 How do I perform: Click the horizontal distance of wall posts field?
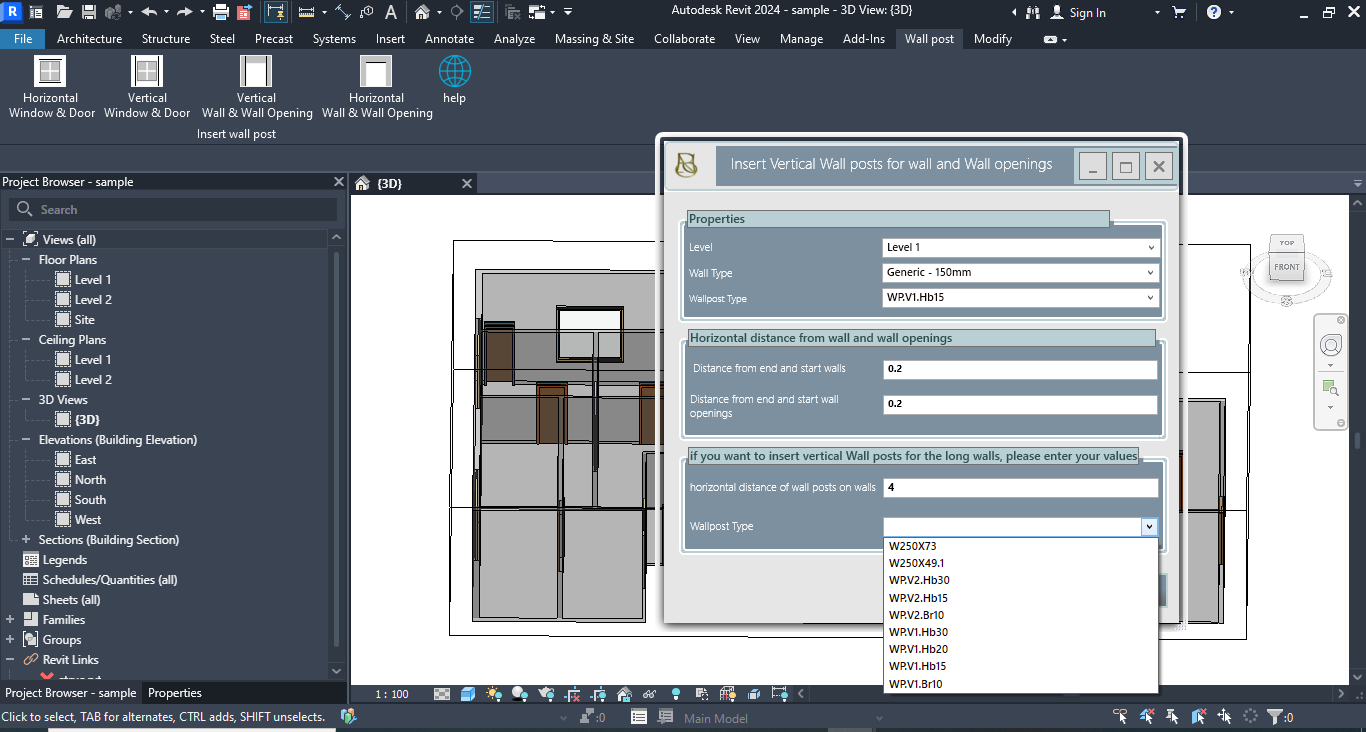1020,488
